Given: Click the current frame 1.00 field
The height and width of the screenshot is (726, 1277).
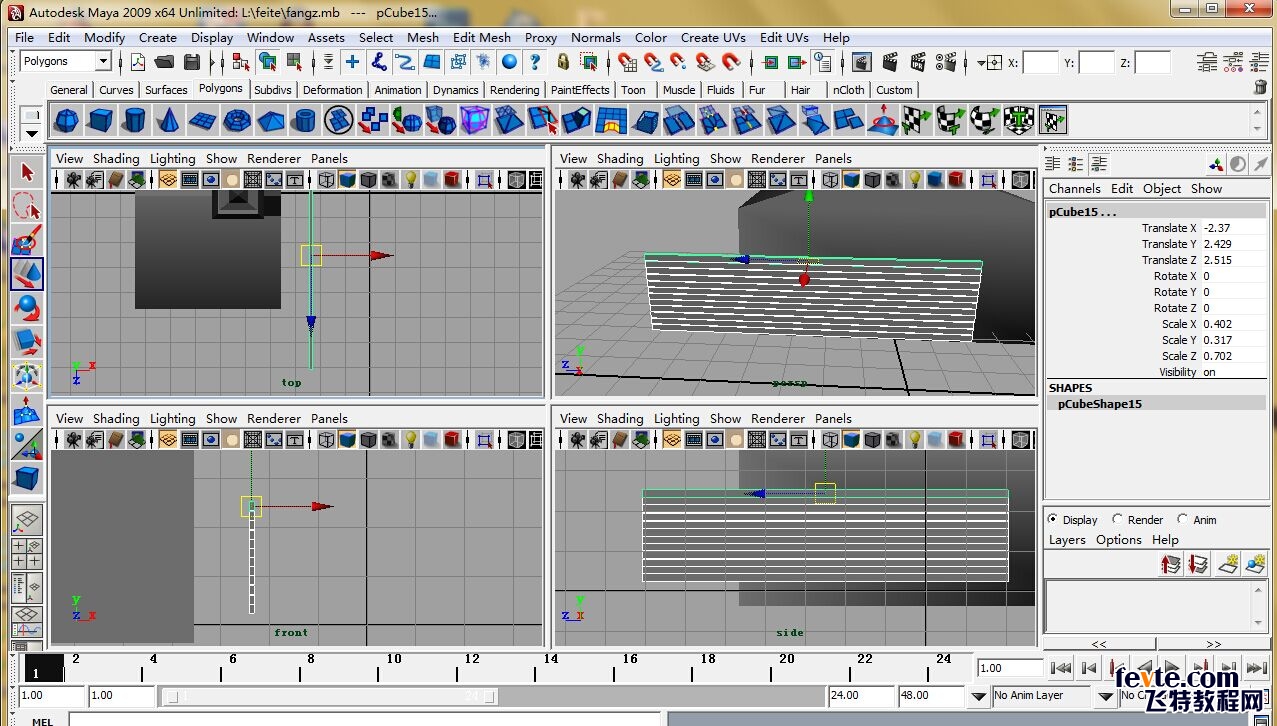Looking at the screenshot, I should click(1010, 668).
